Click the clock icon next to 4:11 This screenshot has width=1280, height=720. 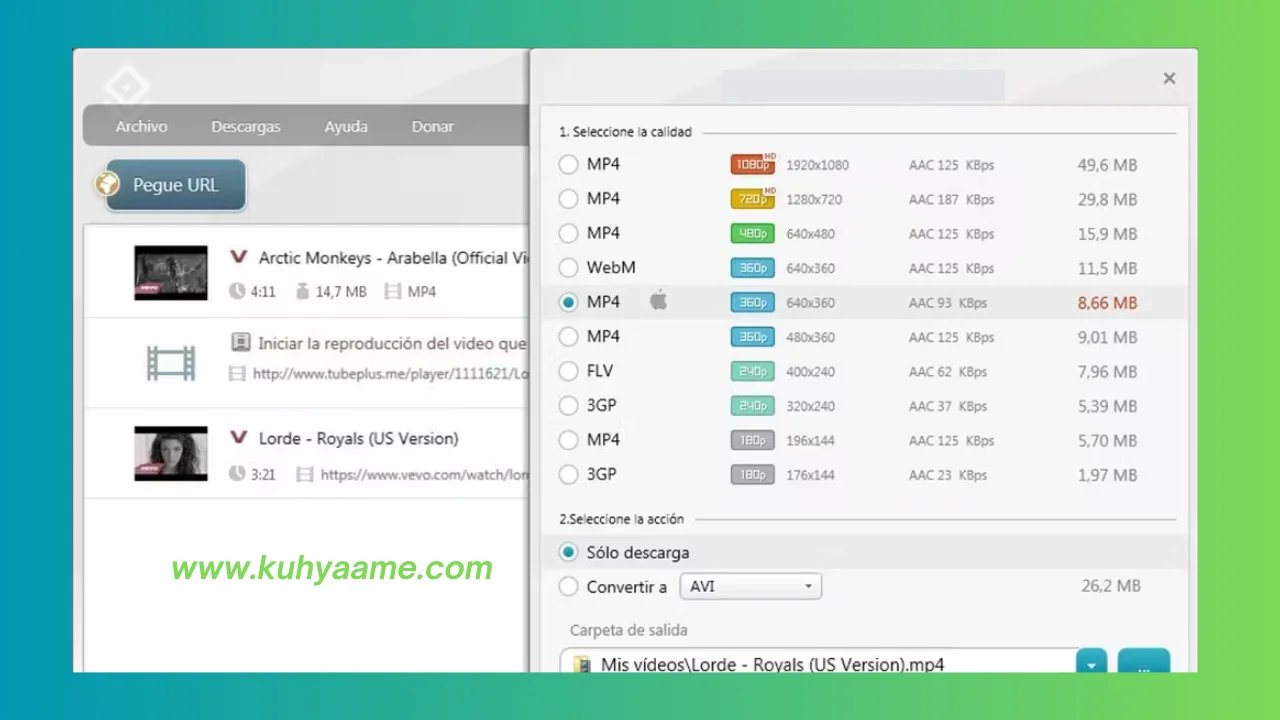pos(237,292)
